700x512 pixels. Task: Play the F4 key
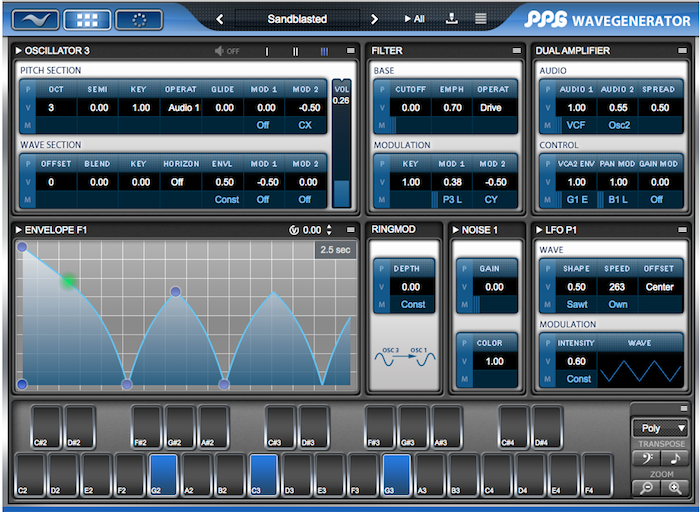[597, 475]
